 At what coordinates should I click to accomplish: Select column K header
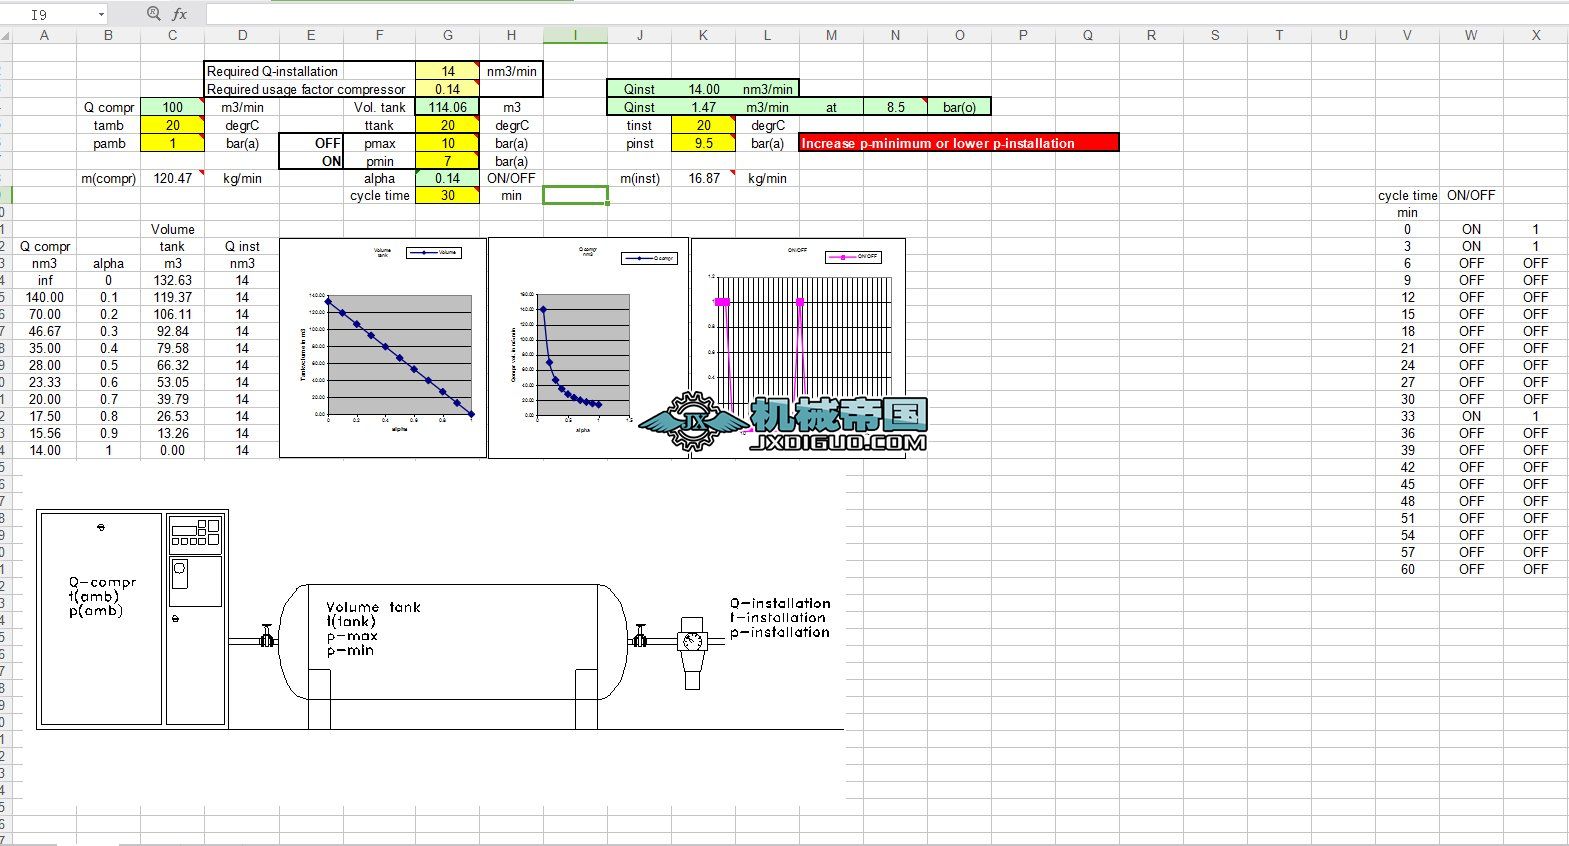tap(703, 35)
